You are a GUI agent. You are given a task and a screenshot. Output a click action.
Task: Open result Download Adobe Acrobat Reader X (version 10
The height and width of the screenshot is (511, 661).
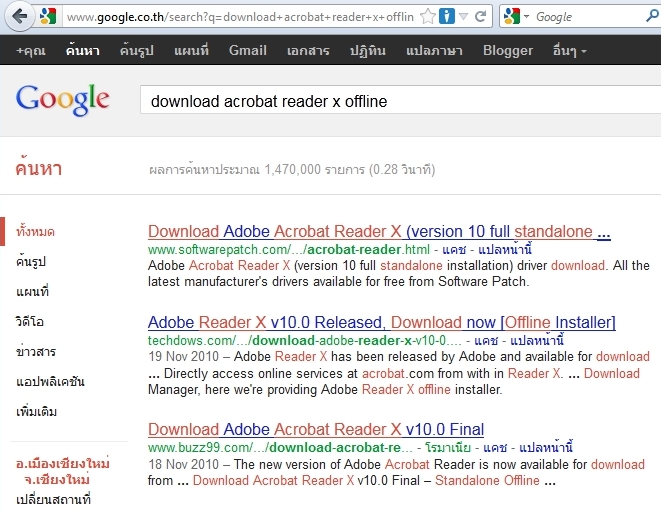pyautogui.click(x=379, y=231)
